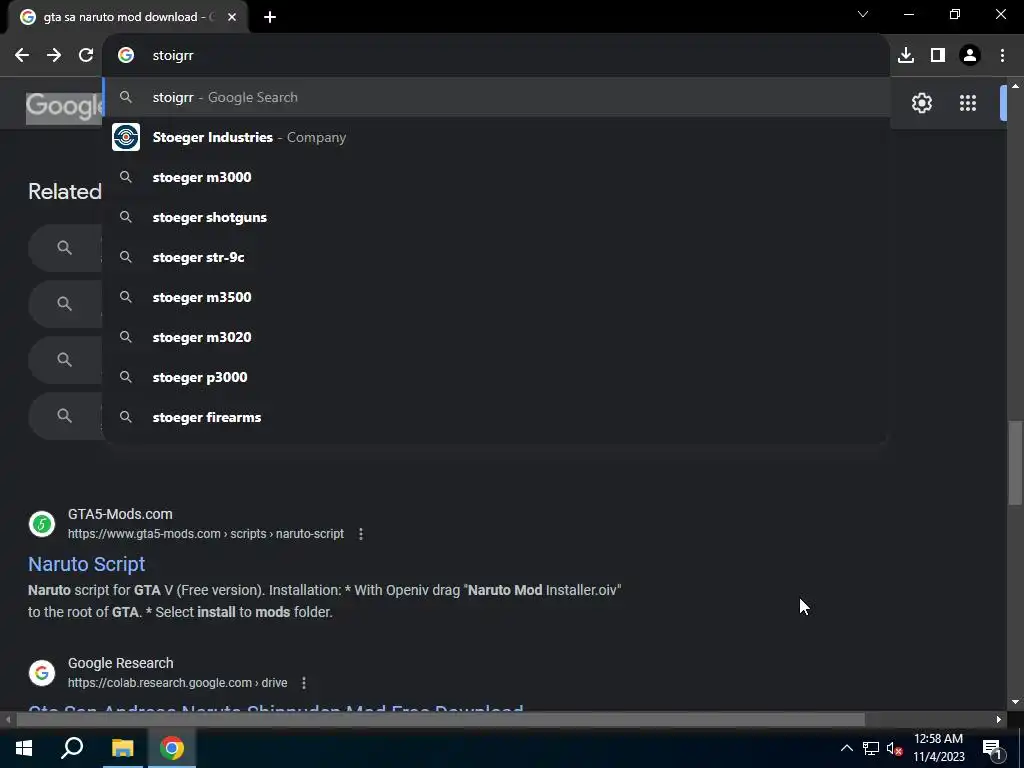1024x768 pixels.
Task: Pick the 'stoeger firearms' suggestion
Action: click(x=496, y=417)
